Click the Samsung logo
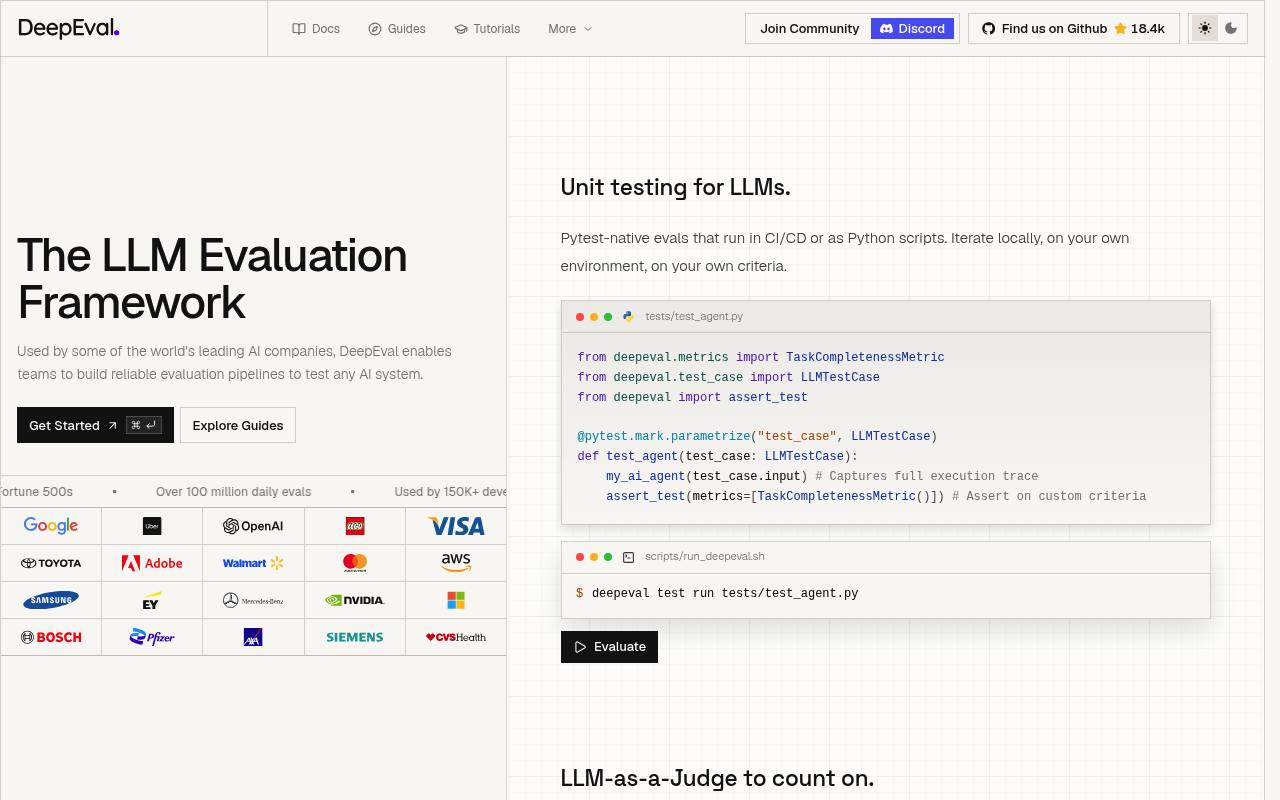Viewport: 1280px width, 800px height. tap(51, 600)
